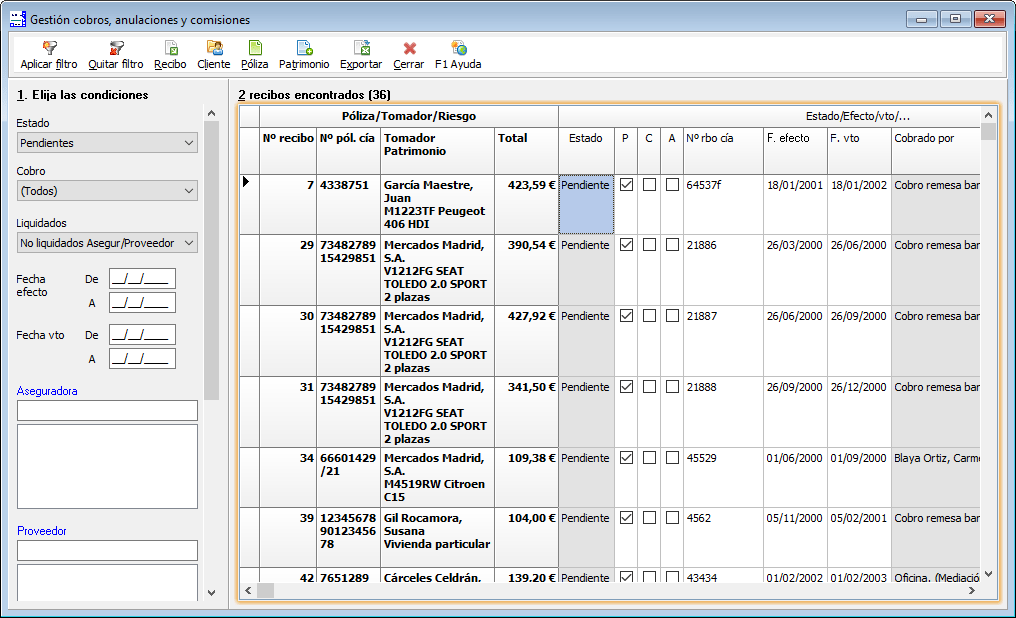
Task: Click the row selector for receipt 7
Action: pos(249,204)
